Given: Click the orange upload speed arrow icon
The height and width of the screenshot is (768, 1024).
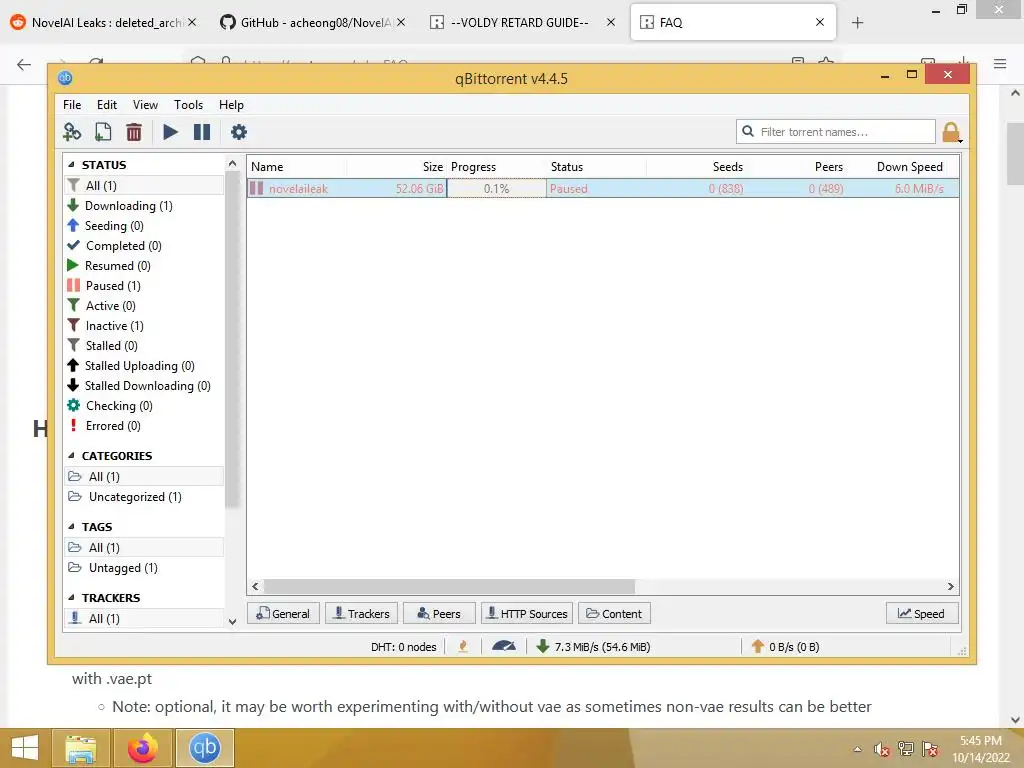Looking at the screenshot, I should [758, 647].
